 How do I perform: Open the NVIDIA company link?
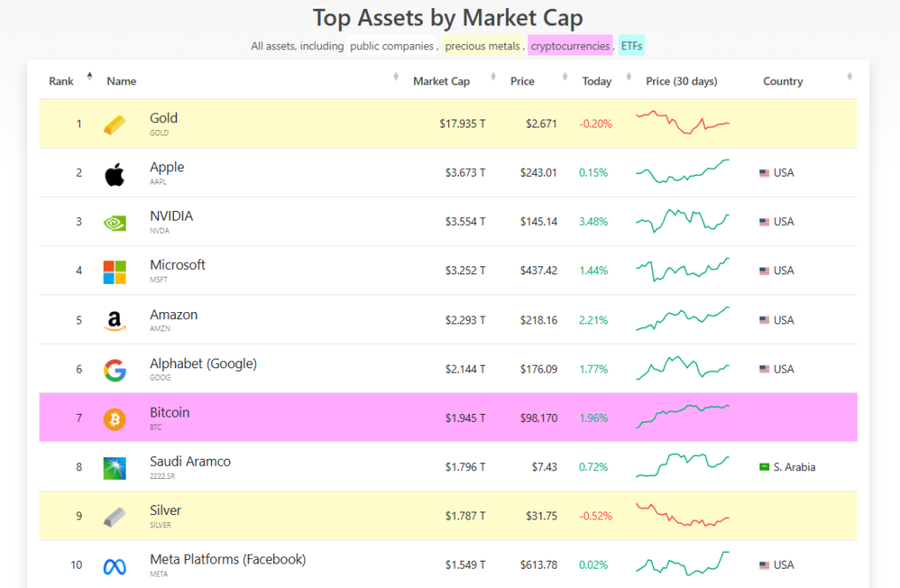tap(171, 216)
